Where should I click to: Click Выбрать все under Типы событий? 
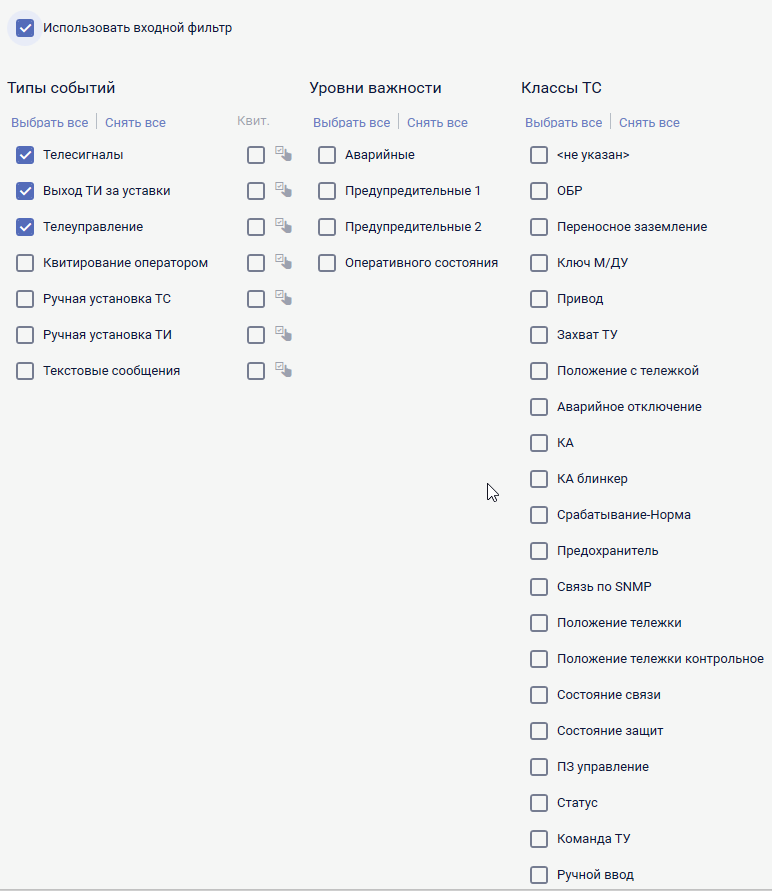[50, 123]
